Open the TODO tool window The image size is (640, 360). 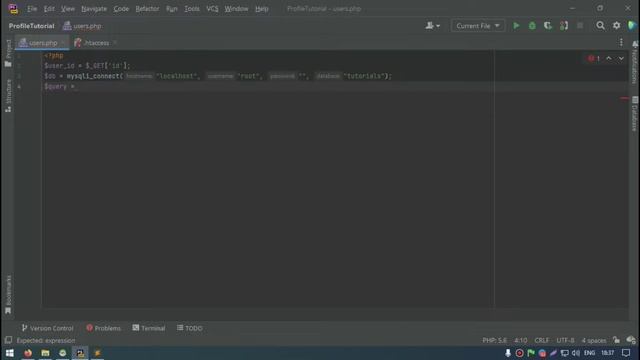(190, 328)
